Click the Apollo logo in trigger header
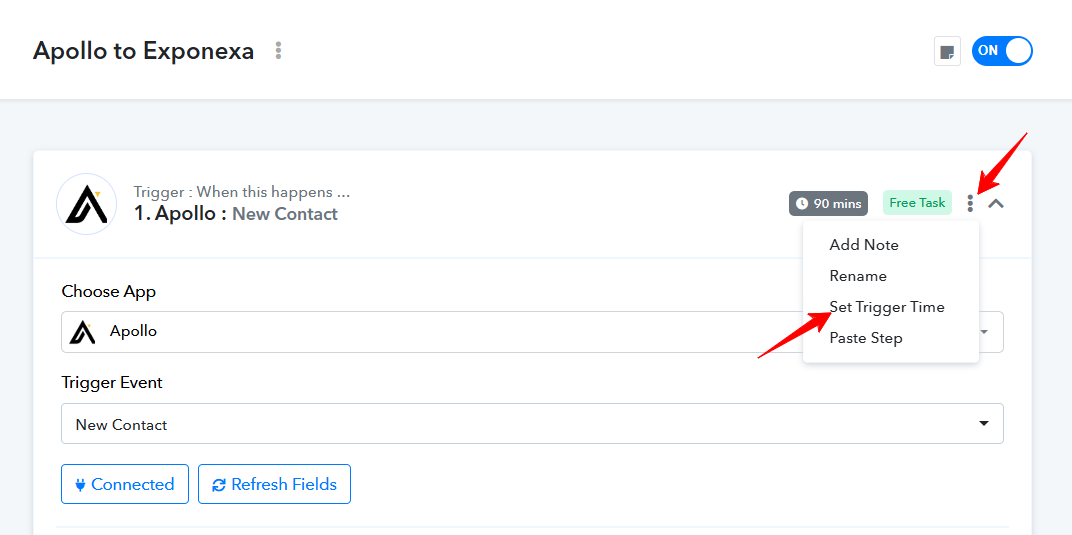 pos(86,204)
